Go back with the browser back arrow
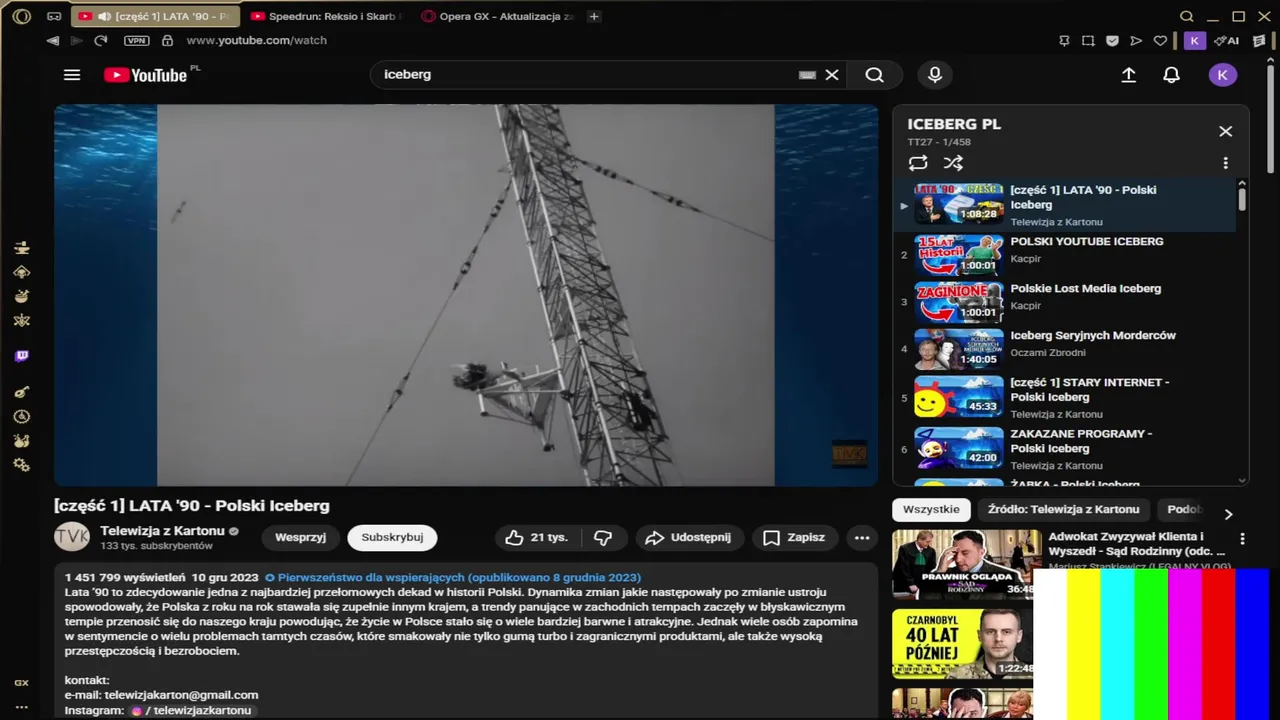This screenshot has width=1280, height=720. (53, 41)
